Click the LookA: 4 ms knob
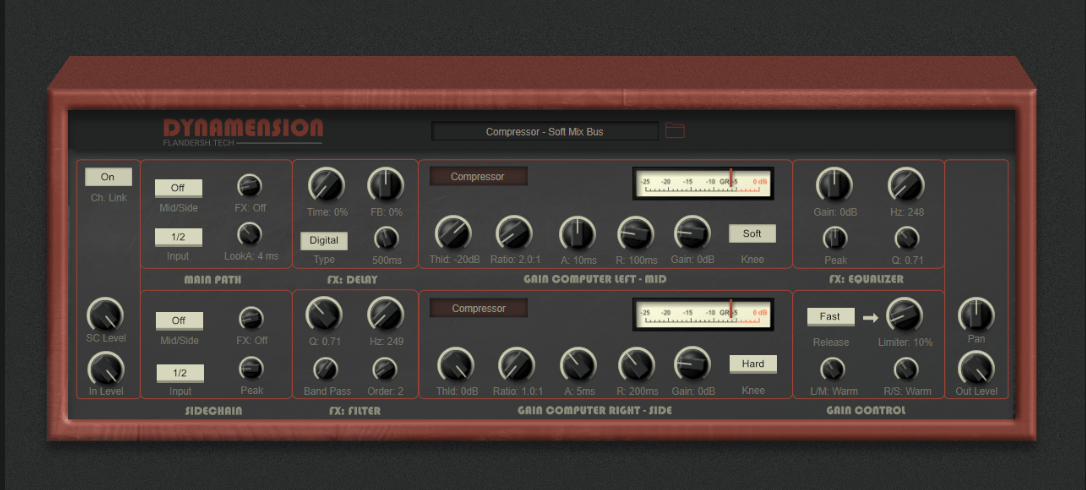This screenshot has height=490, width=1086. pyautogui.click(x=249, y=234)
